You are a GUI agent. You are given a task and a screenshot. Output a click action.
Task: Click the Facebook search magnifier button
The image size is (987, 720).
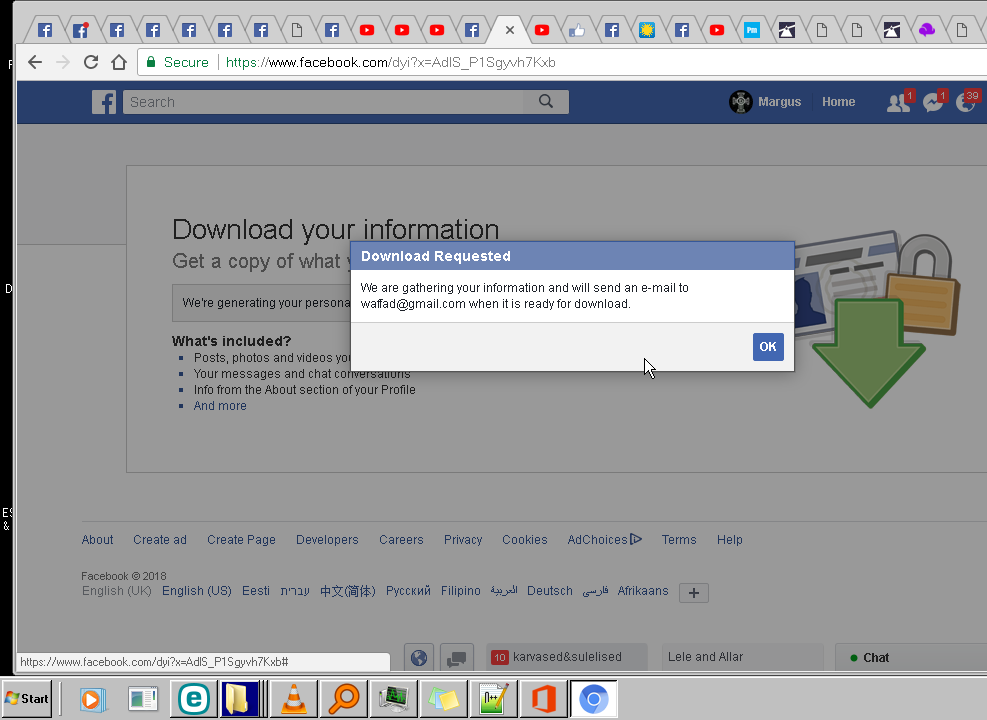(x=546, y=101)
